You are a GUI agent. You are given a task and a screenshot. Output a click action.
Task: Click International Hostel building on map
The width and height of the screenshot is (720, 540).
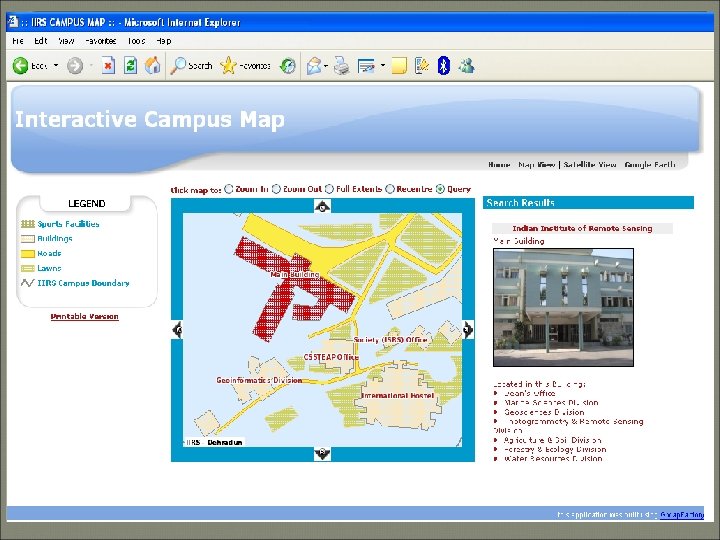point(397,396)
